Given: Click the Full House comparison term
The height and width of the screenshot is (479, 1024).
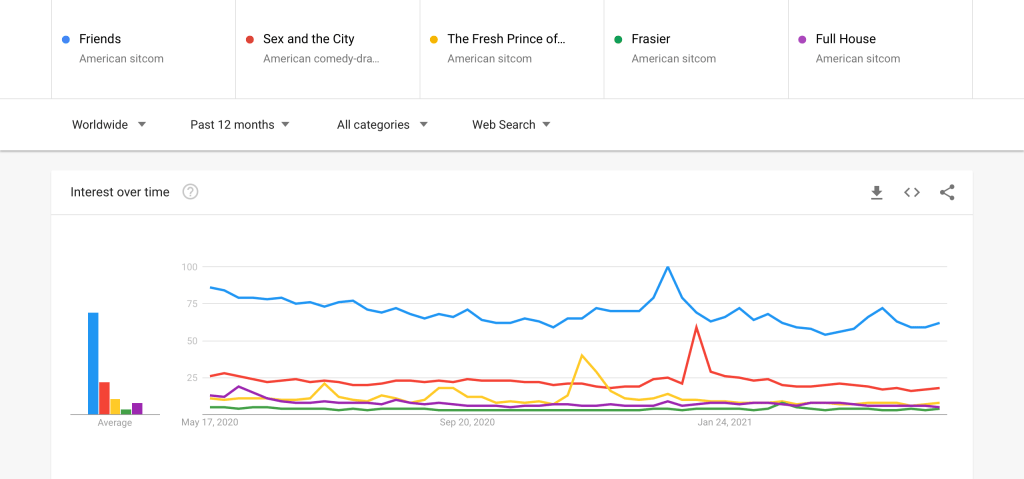Looking at the screenshot, I should point(845,39).
